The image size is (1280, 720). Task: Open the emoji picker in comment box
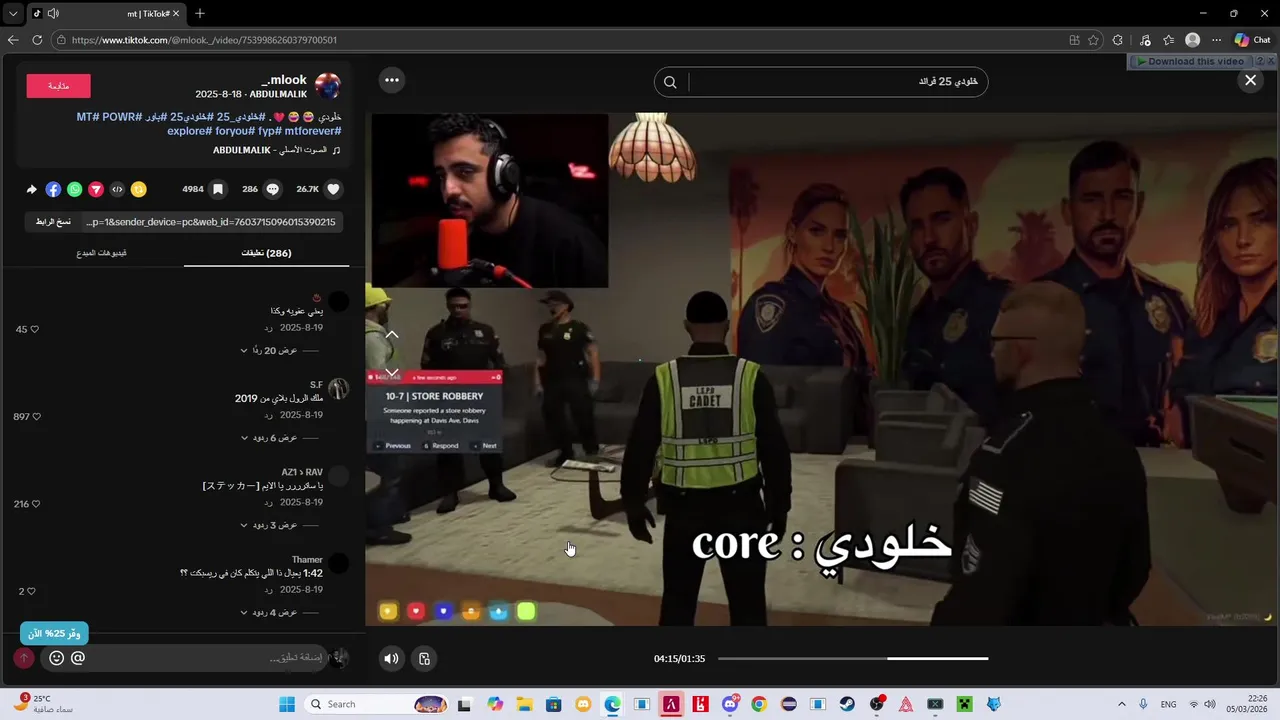56,658
